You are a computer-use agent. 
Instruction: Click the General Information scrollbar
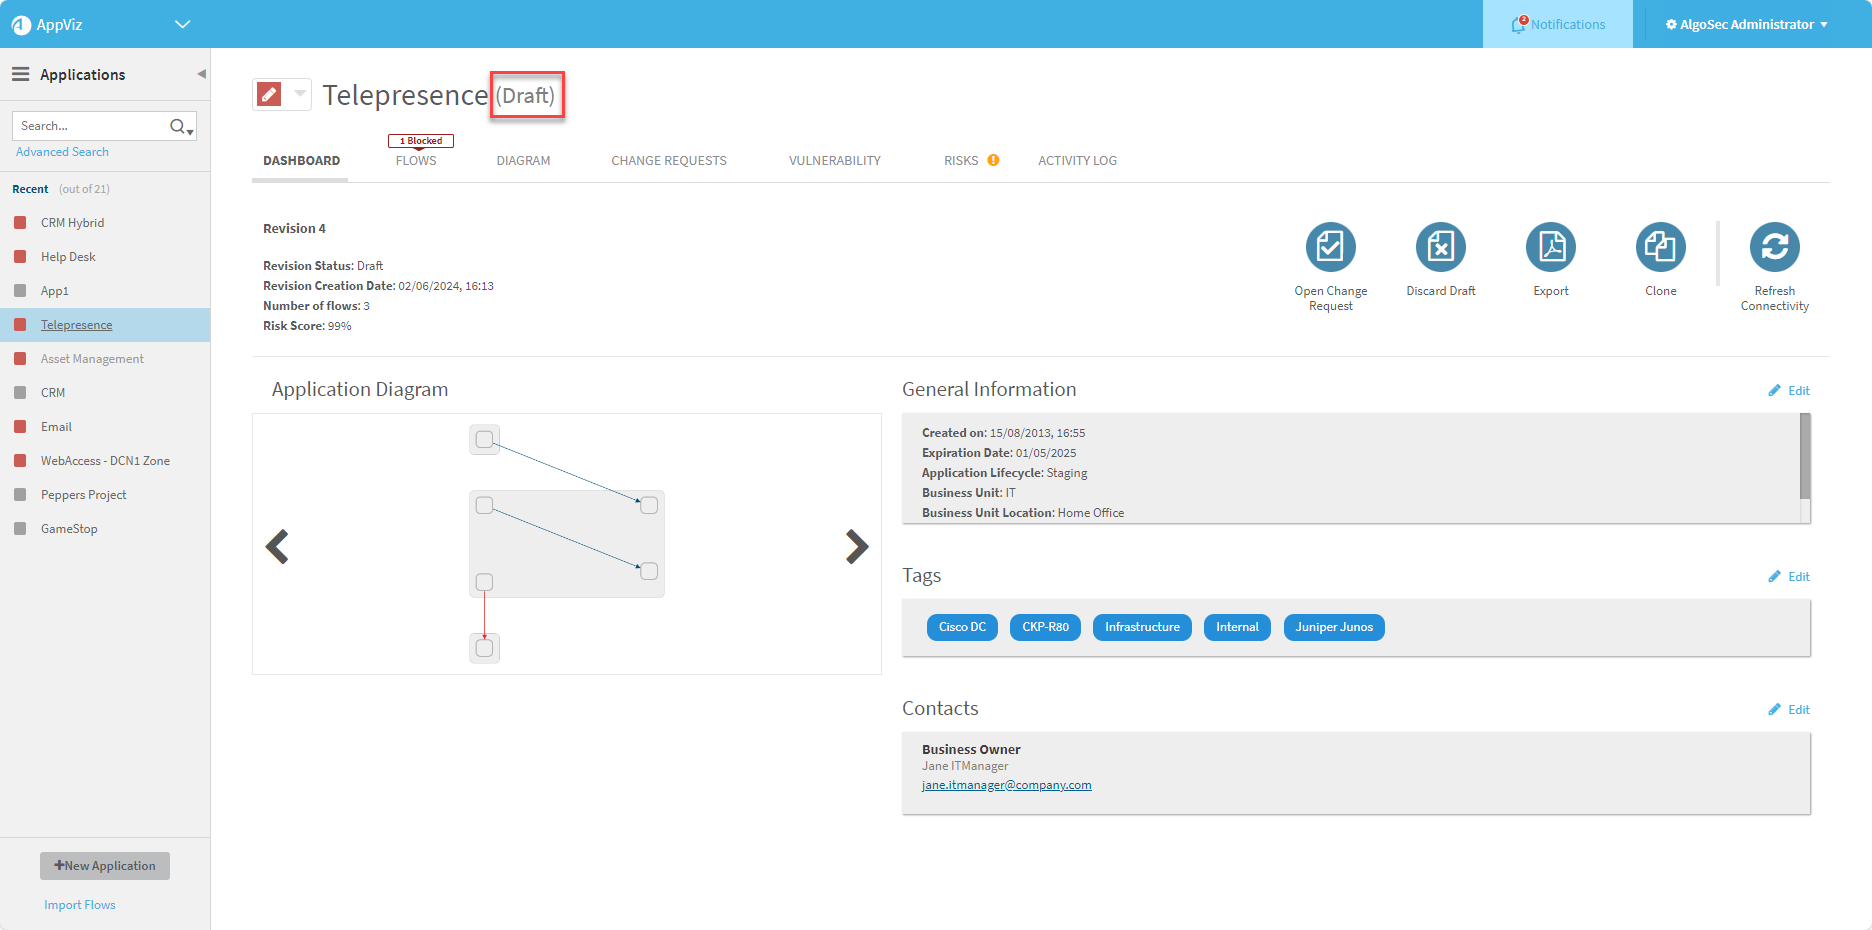1805,456
